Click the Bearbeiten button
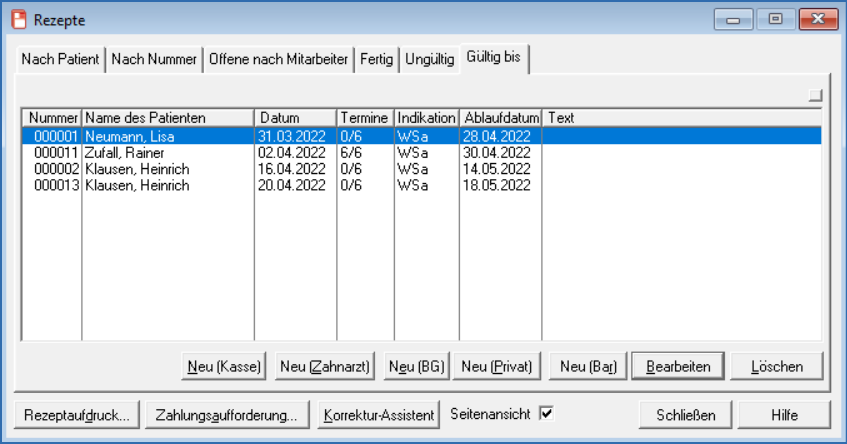The width and height of the screenshot is (847, 444). 677,367
